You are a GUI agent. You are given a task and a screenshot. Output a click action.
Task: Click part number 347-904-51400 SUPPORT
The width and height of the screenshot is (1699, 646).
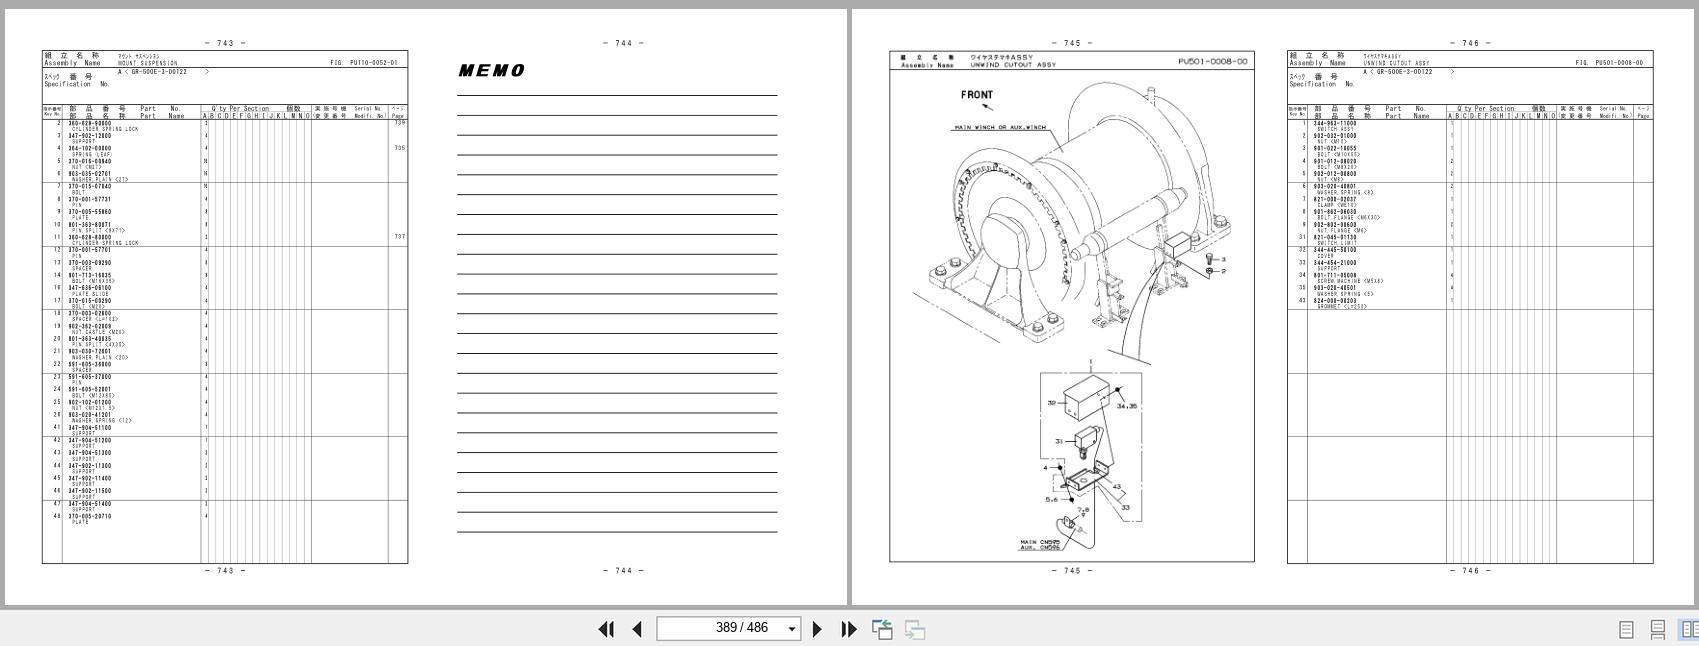pos(90,504)
